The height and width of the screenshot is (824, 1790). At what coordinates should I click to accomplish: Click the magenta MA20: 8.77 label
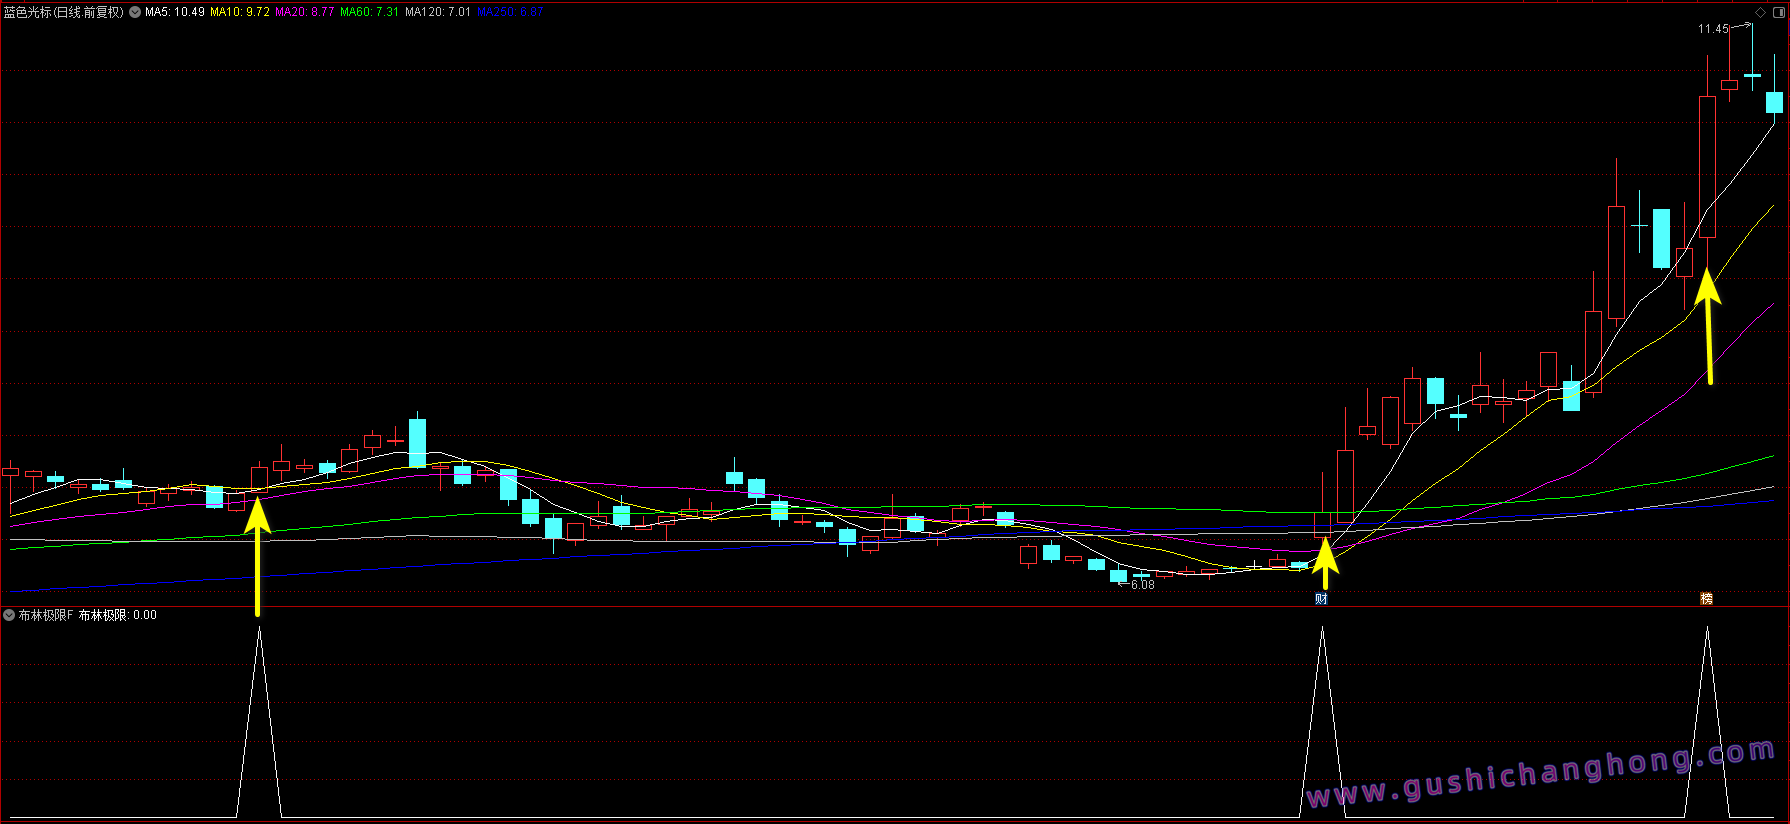coord(305,12)
